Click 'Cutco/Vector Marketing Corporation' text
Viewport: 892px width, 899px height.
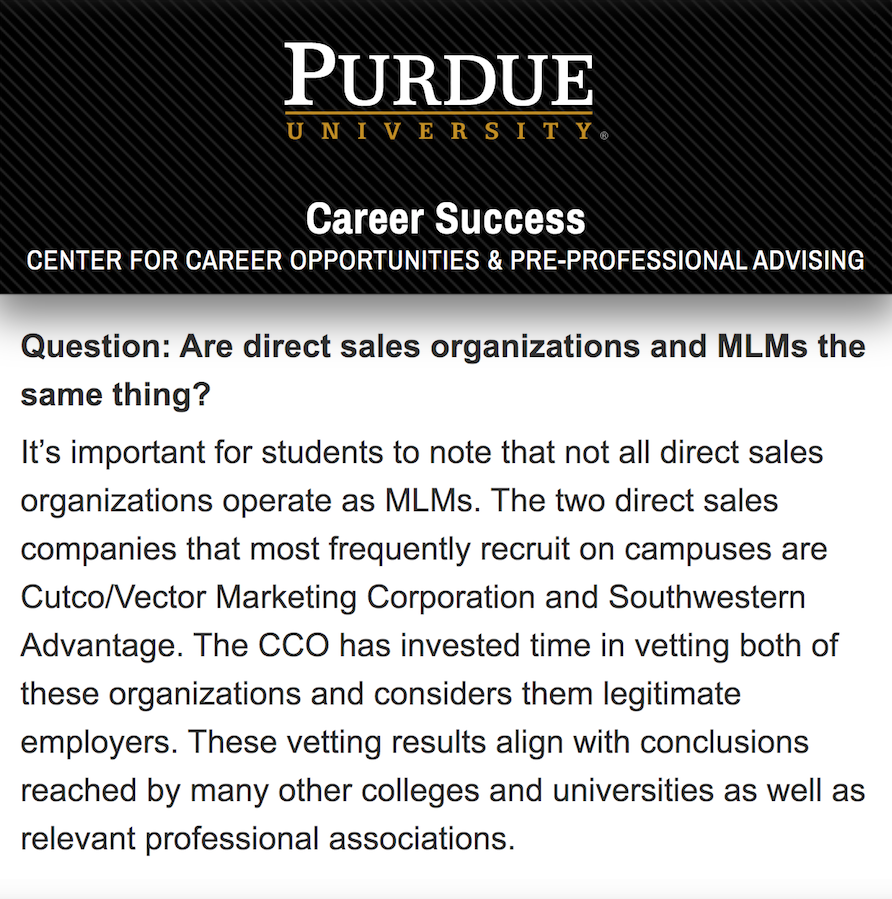click(278, 597)
